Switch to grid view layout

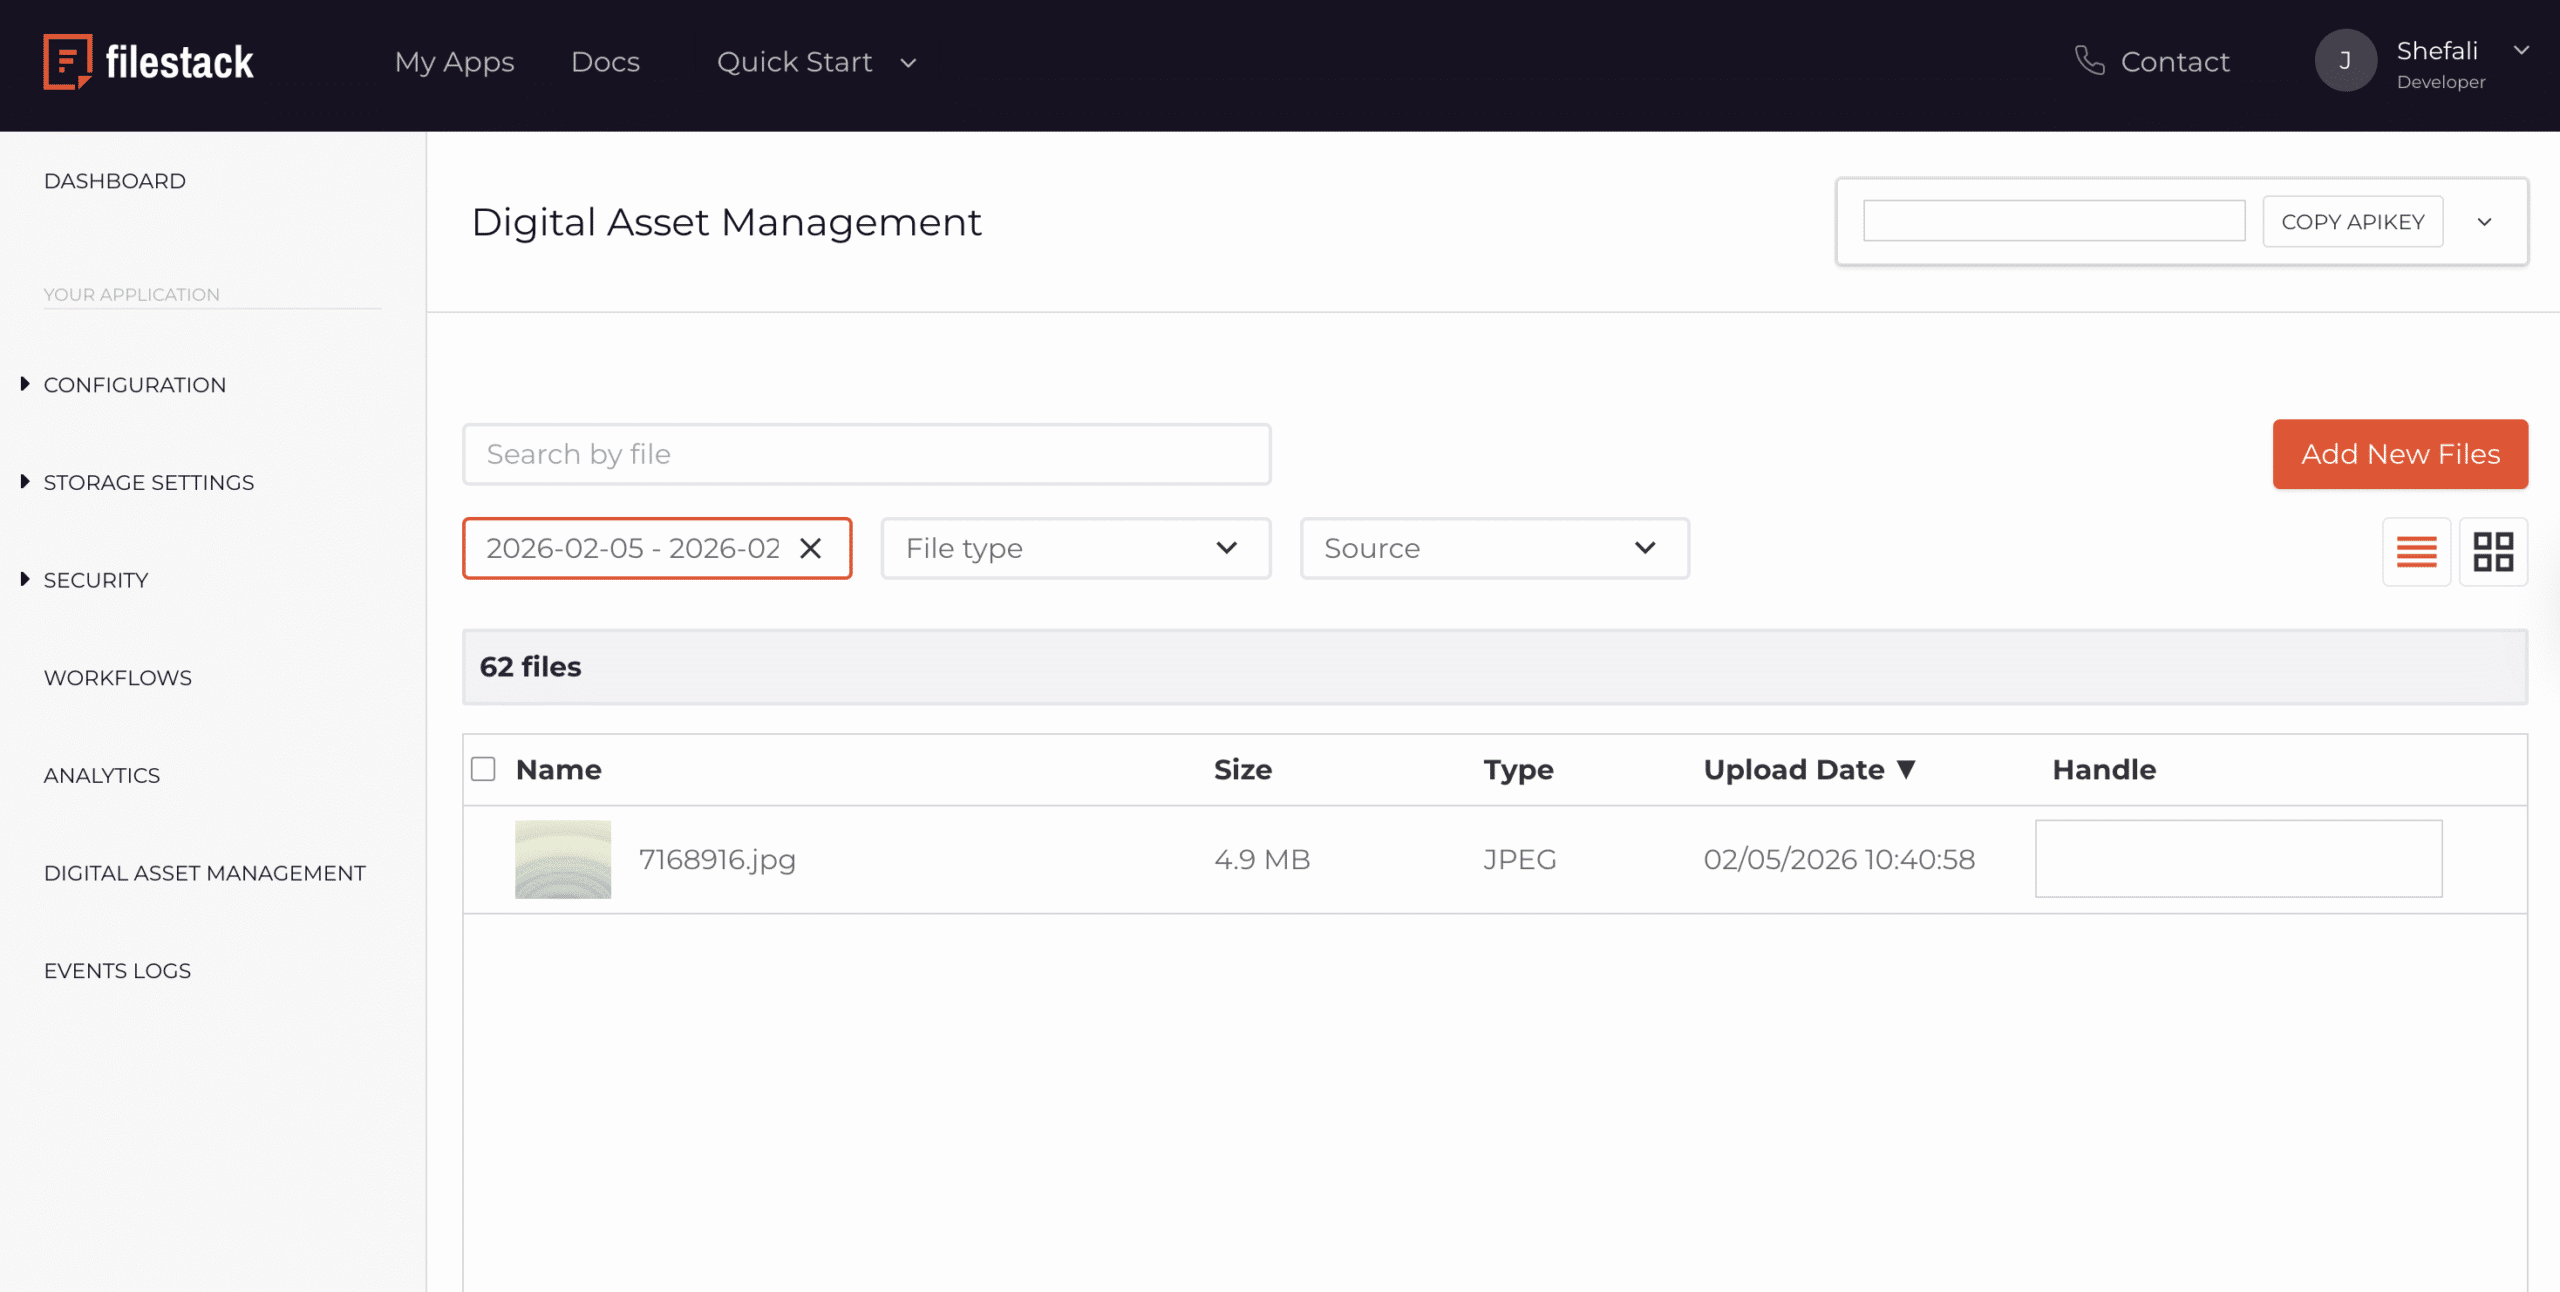coord(2494,551)
